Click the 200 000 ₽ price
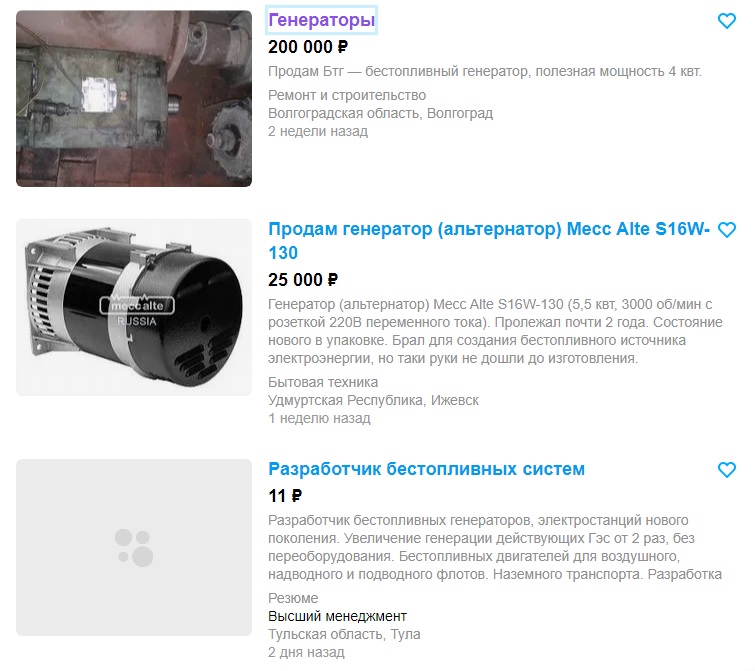Screen dimensions: 755x671 click(x=308, y=47)
